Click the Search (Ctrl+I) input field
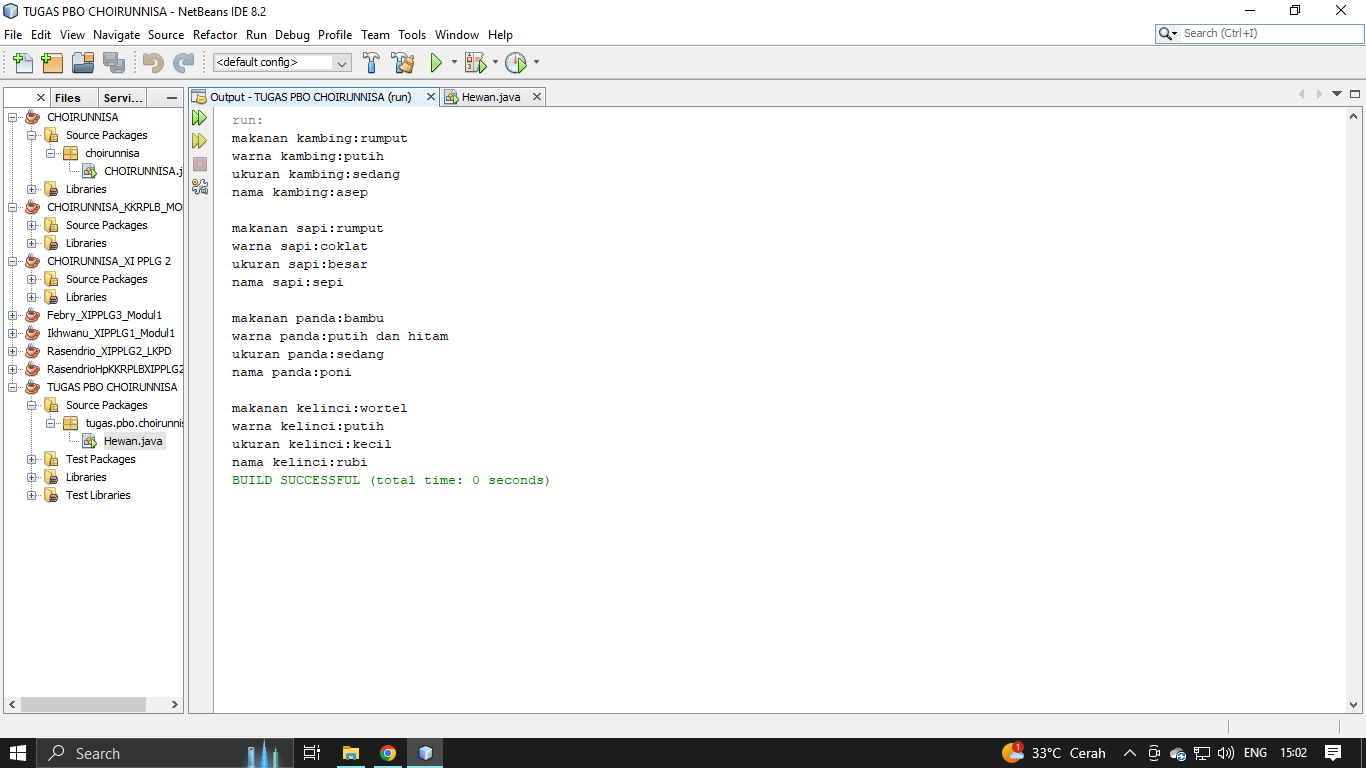This screenshot has height=768, width=1366. [x=1268, y=34]
